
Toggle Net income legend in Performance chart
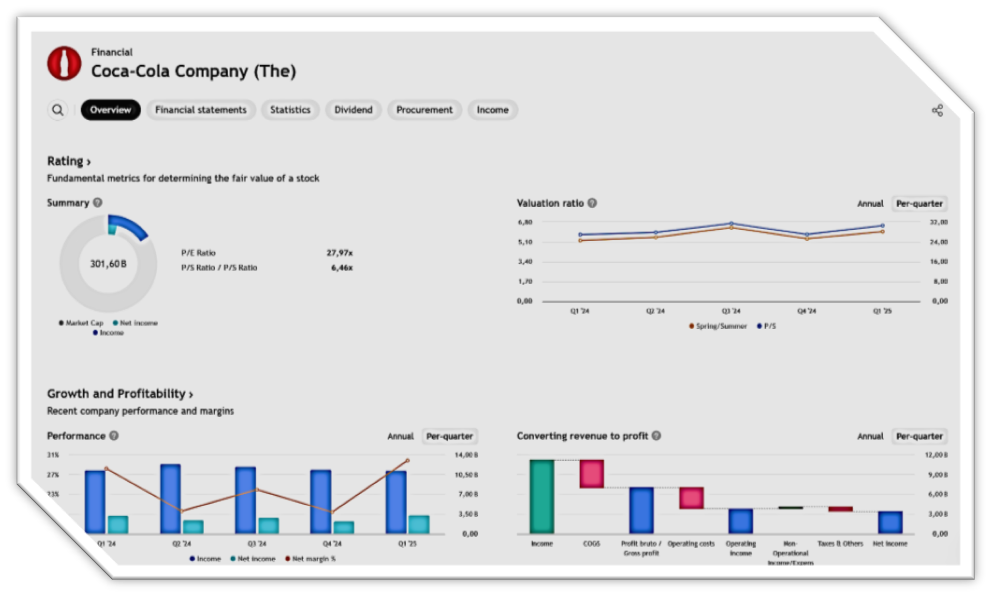pos(253,559)
